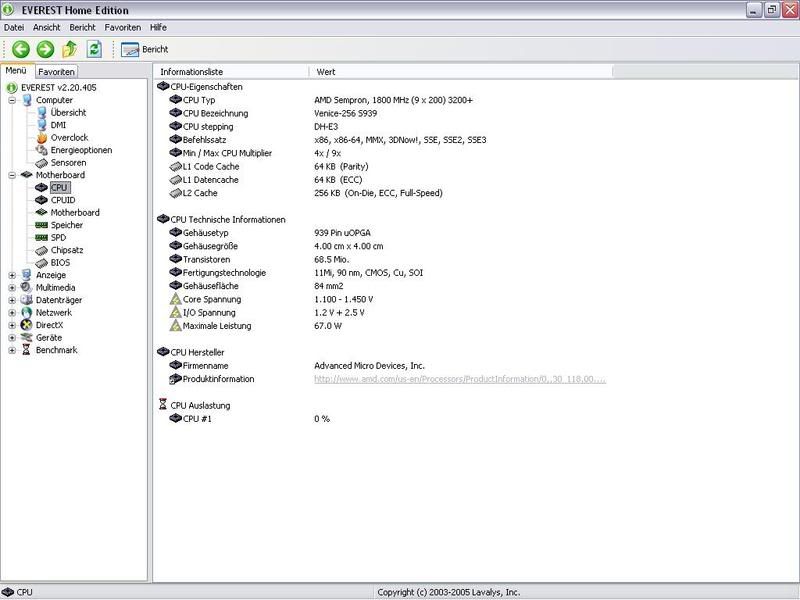Expand the Netzwerk tree node
This screenshot has height=600, width=800.
click(x=12, y=313)
